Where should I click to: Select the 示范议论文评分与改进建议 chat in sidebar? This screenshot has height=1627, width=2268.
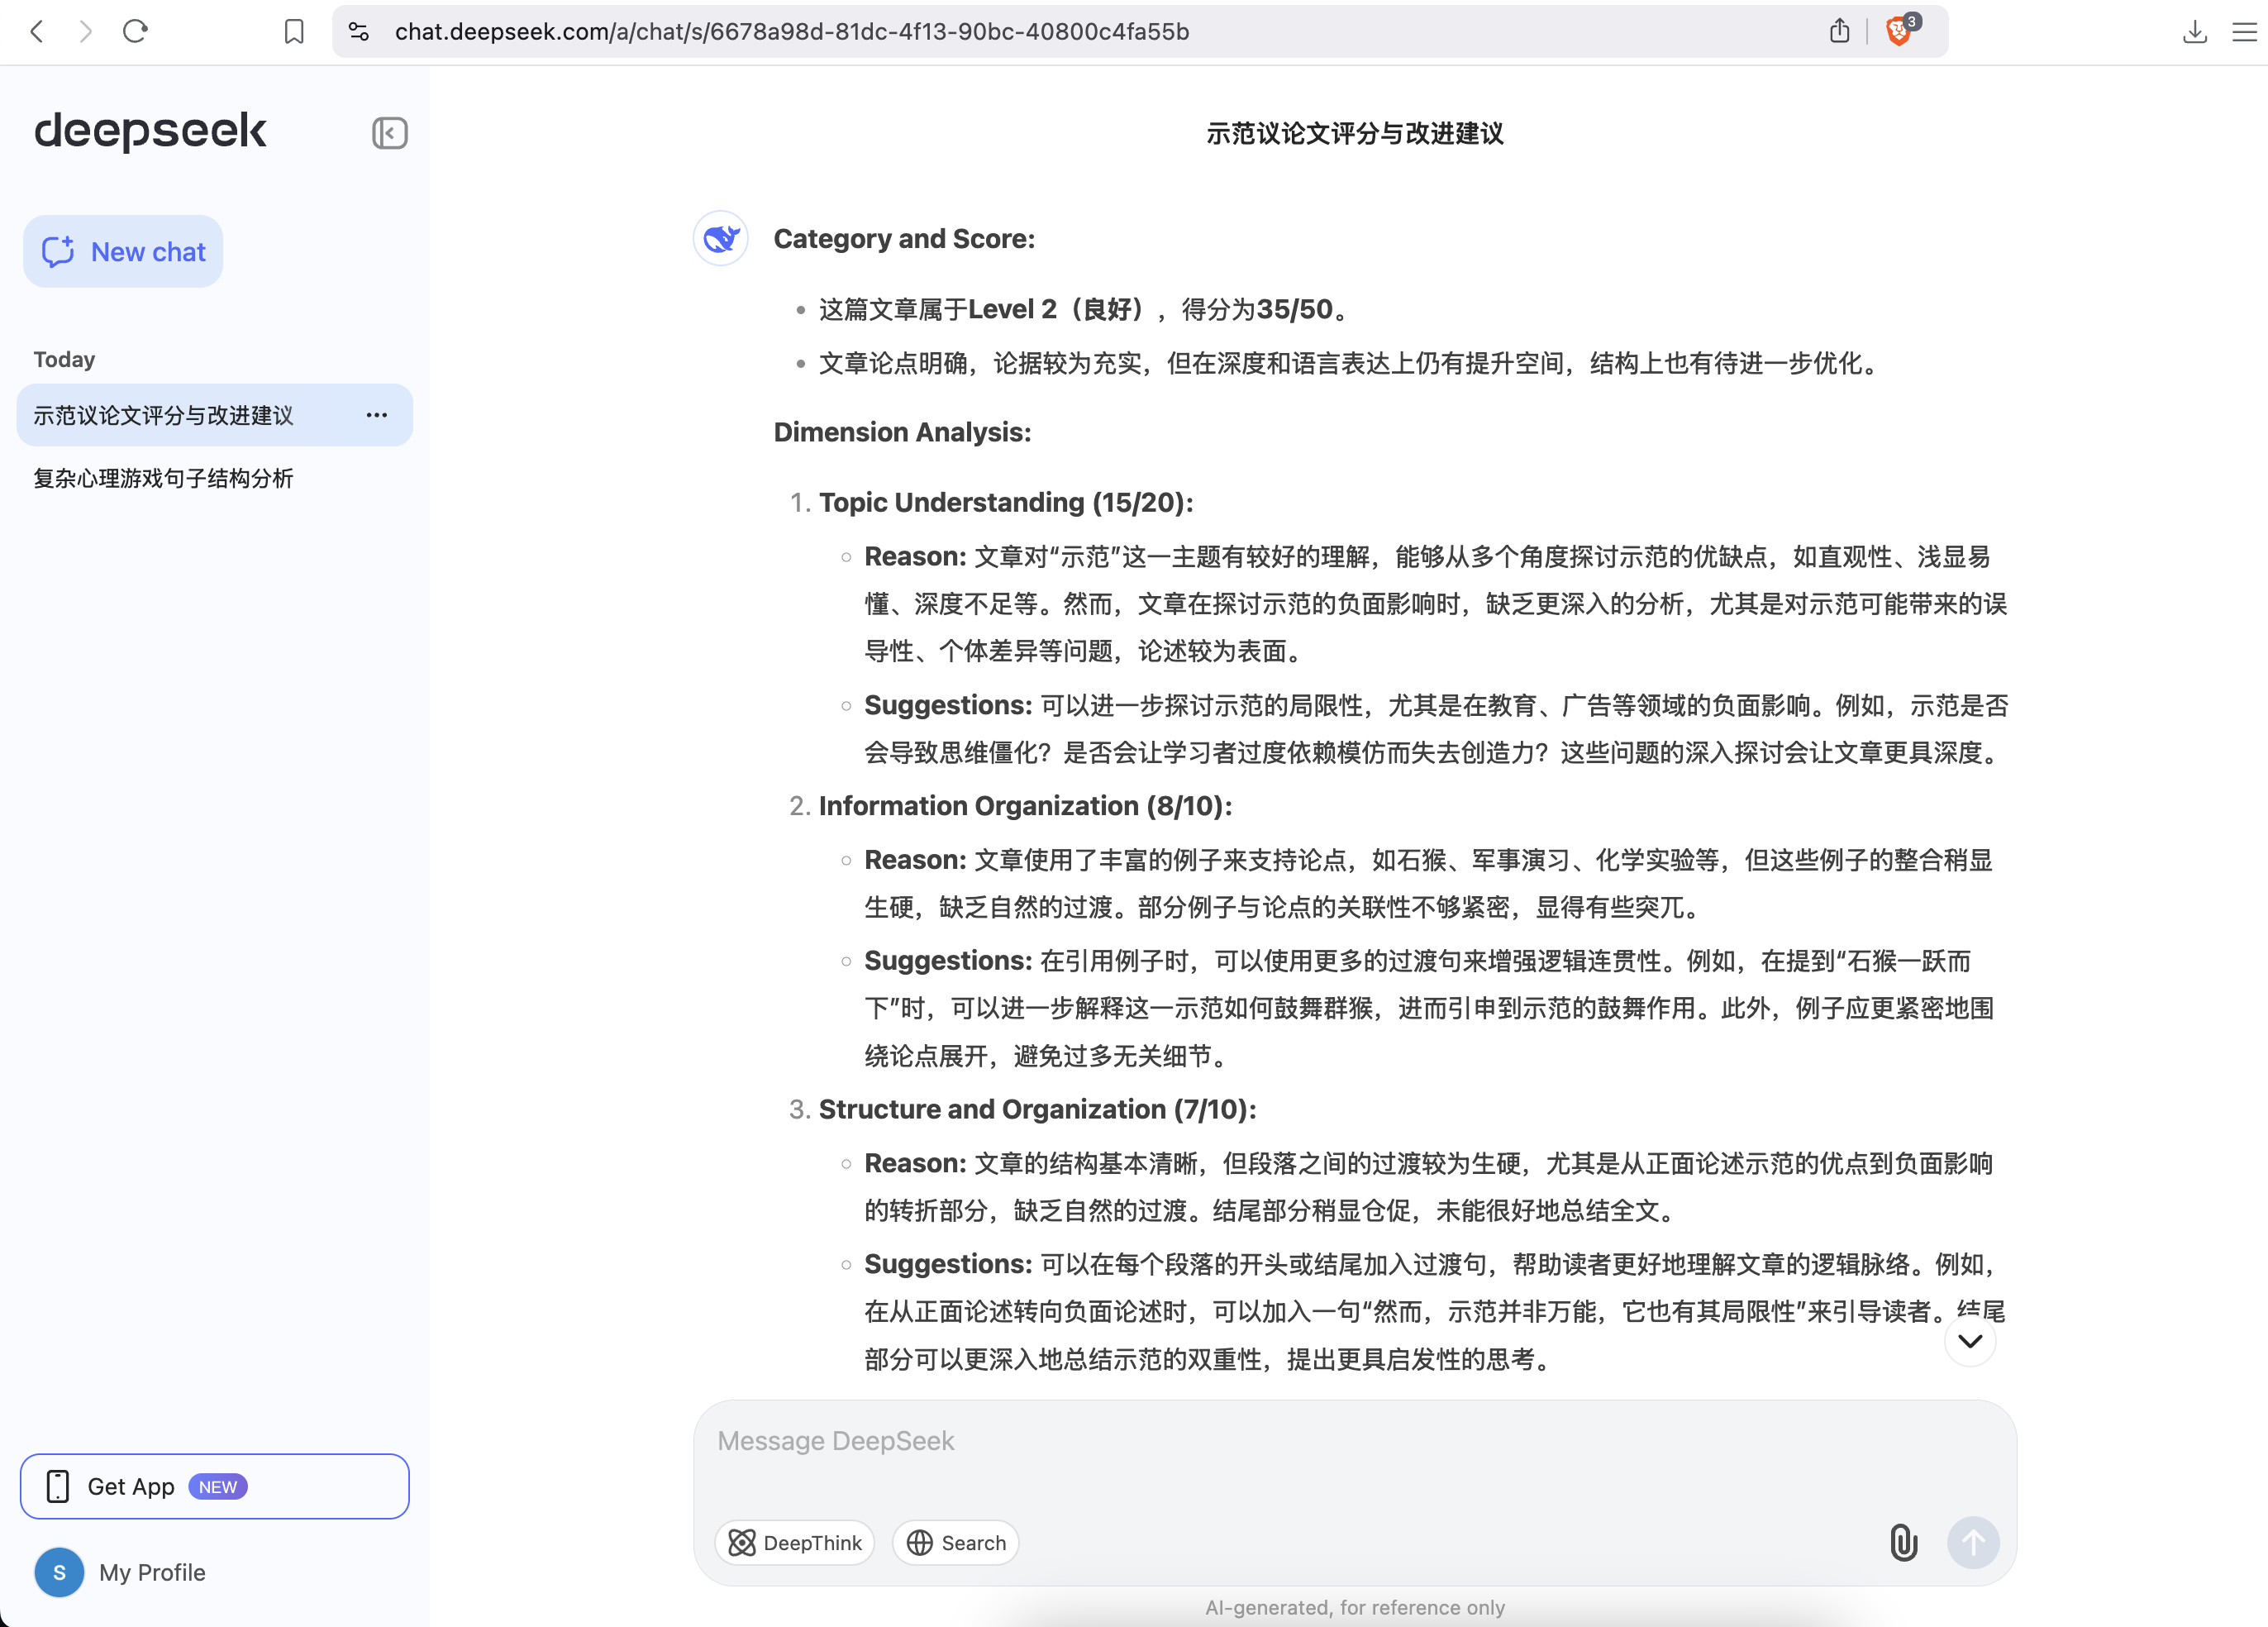[x=163, y=415]
